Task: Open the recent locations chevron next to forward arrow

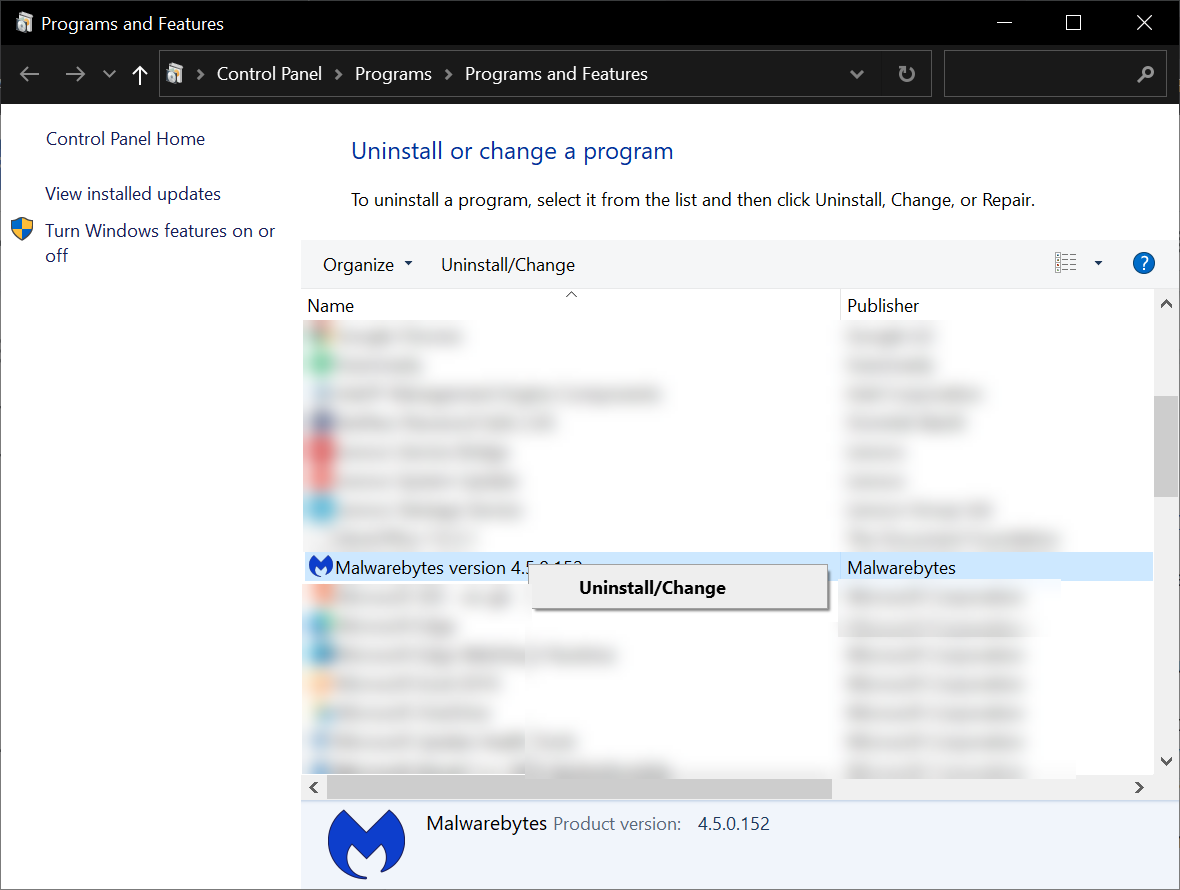Action: 108,73
